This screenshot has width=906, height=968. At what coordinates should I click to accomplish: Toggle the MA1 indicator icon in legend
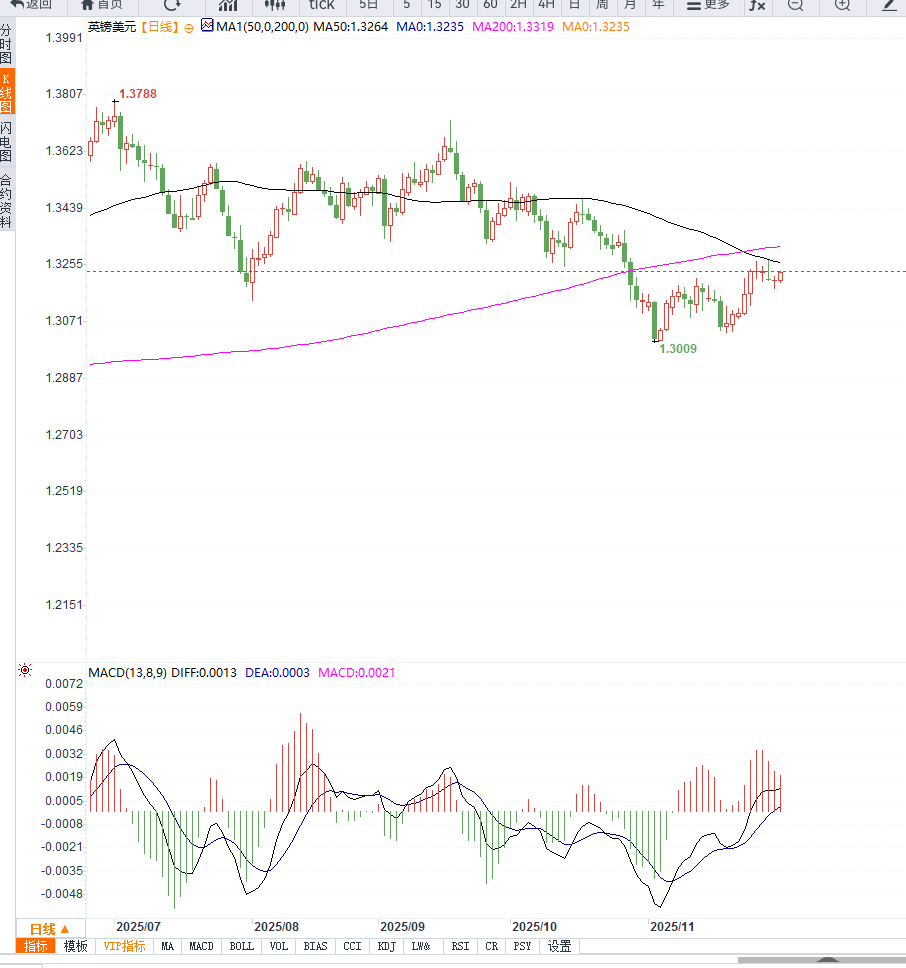[x=207, y=27]
